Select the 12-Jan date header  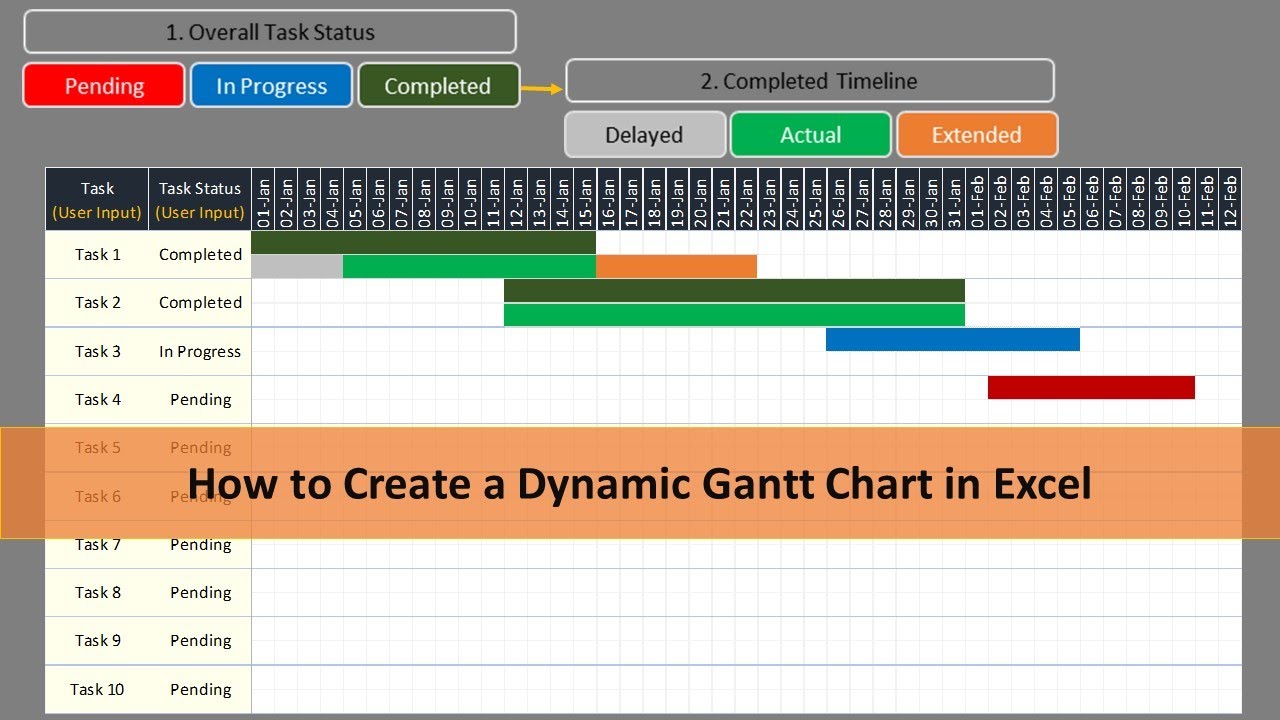516,200
